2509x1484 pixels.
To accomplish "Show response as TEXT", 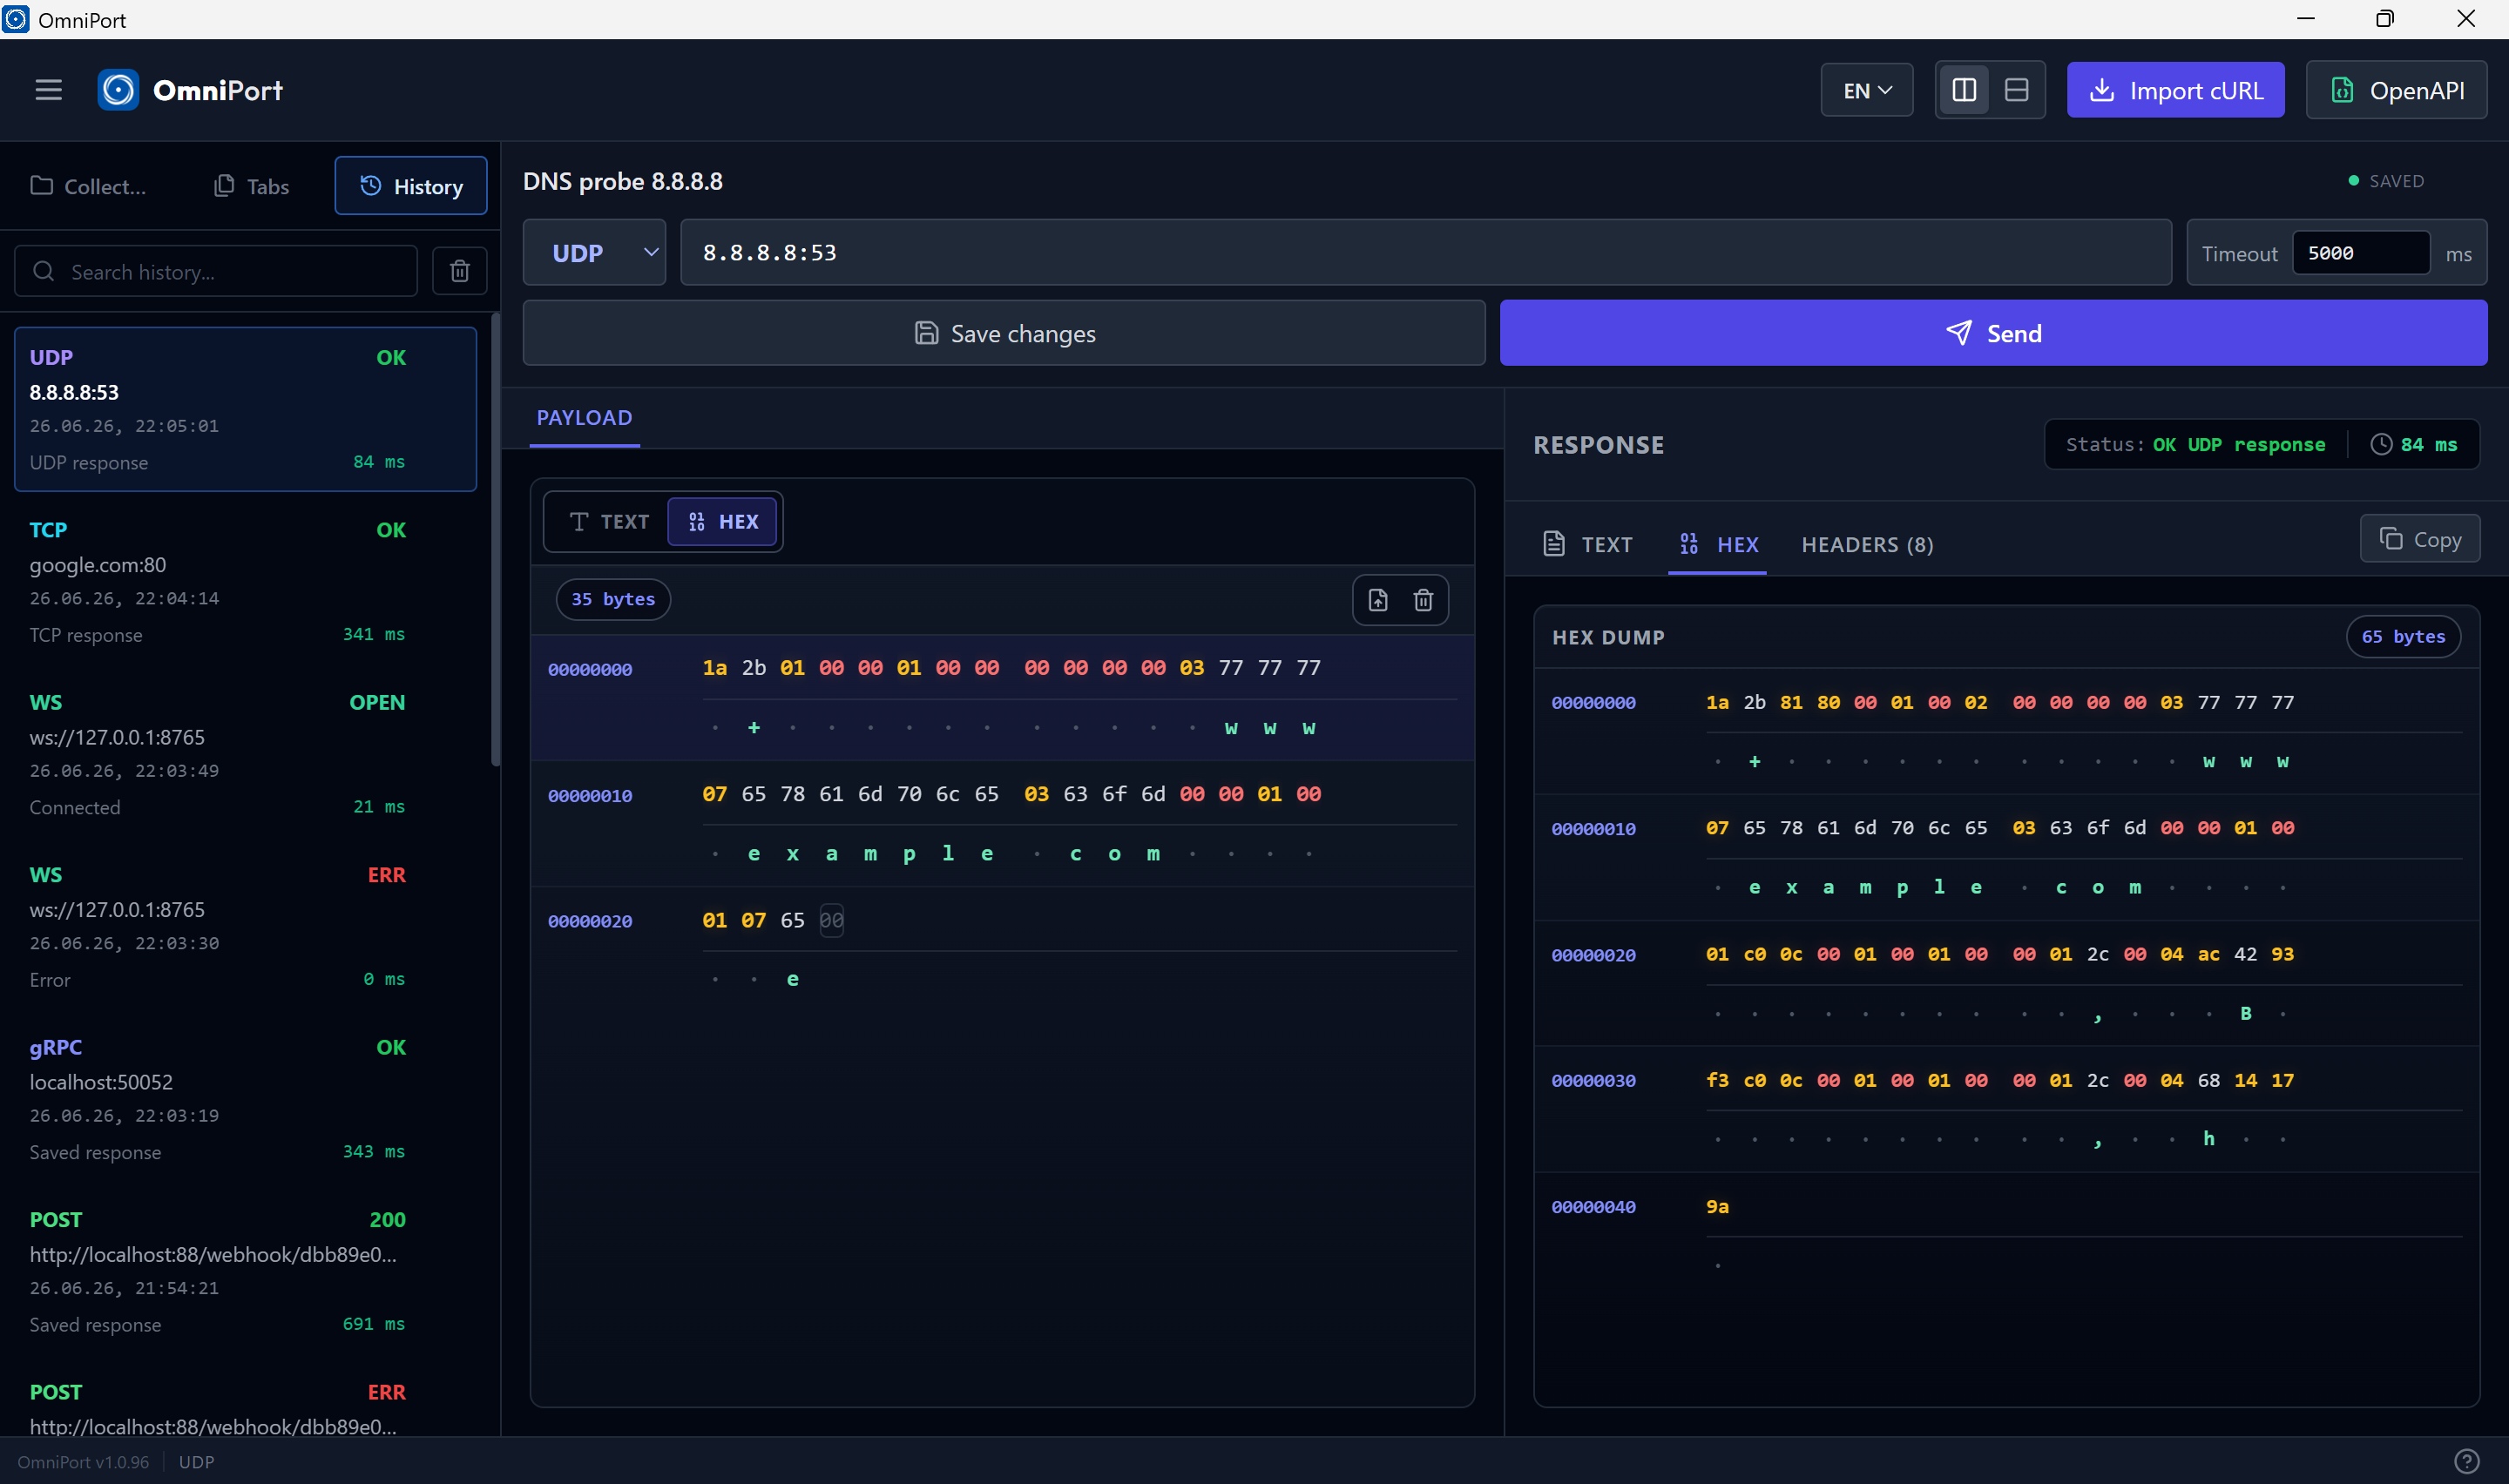I will 1588,545.
